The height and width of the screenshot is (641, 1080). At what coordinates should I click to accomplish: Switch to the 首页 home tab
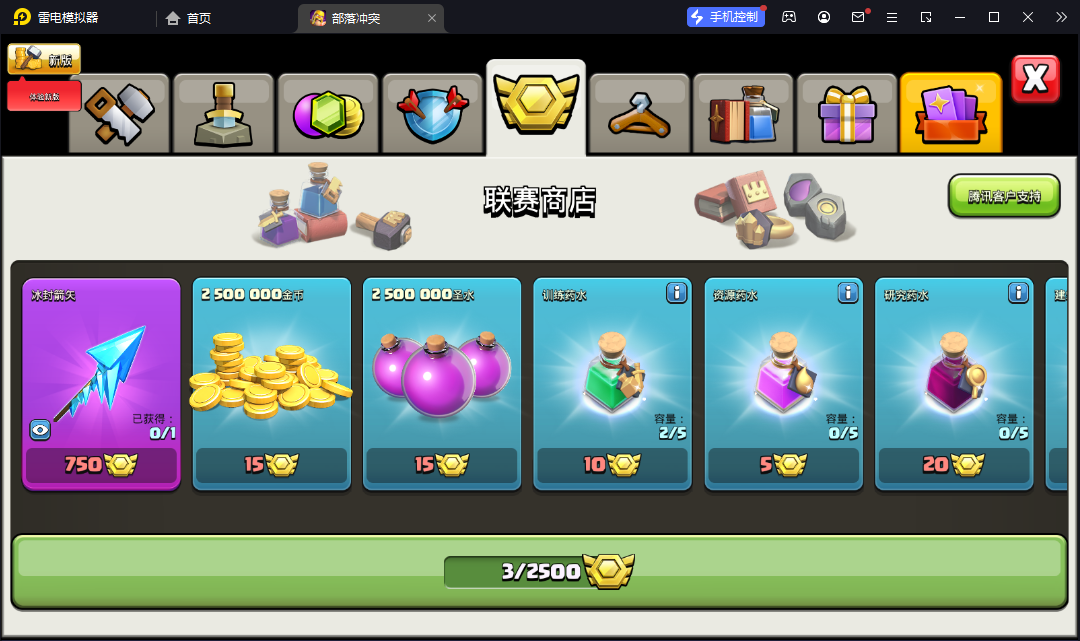tap(188, 18)
